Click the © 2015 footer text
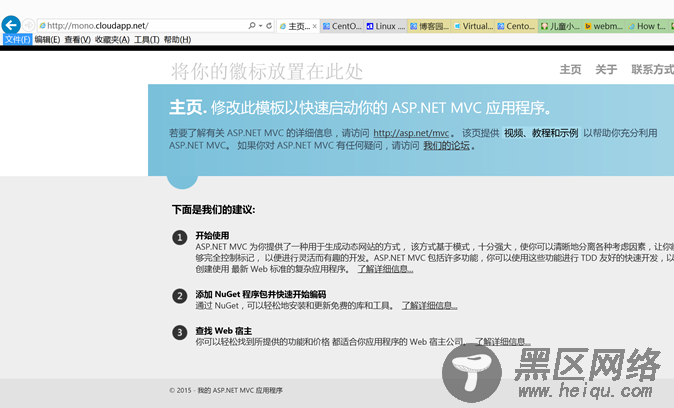Screen dimensions: 674x408 [x=226, y=390]
